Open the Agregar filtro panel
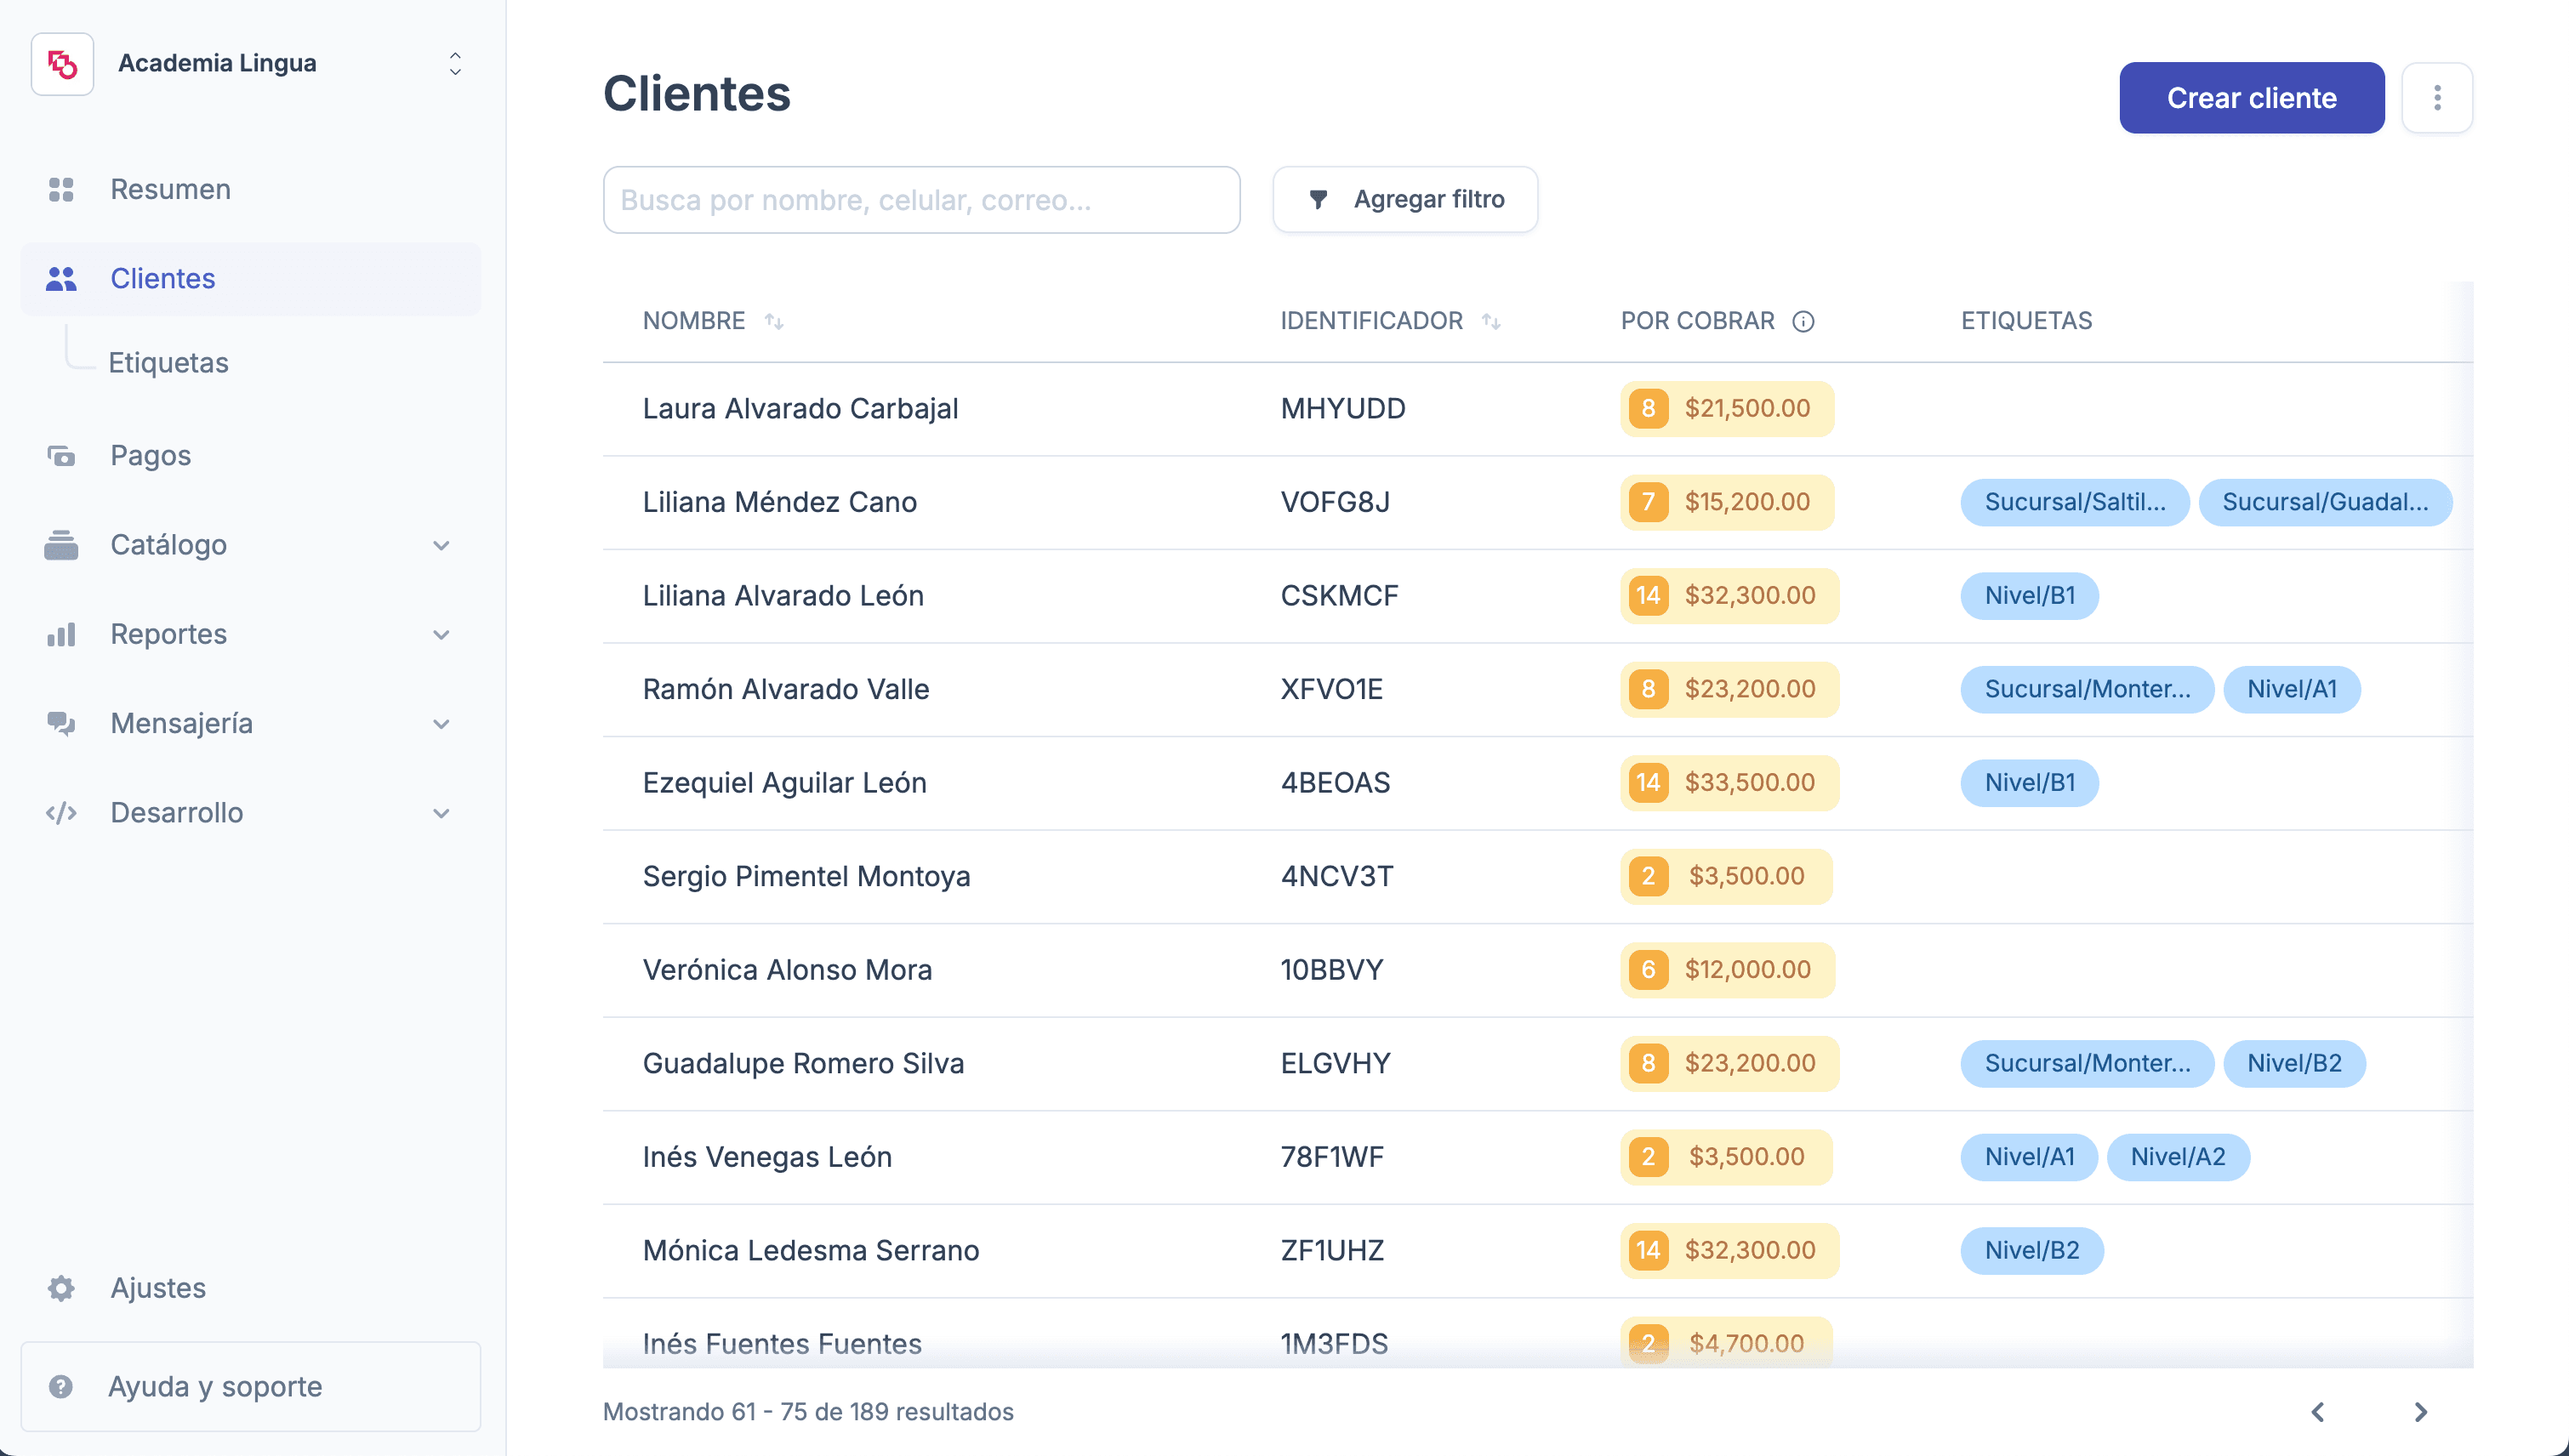 tap(1405, 199)
